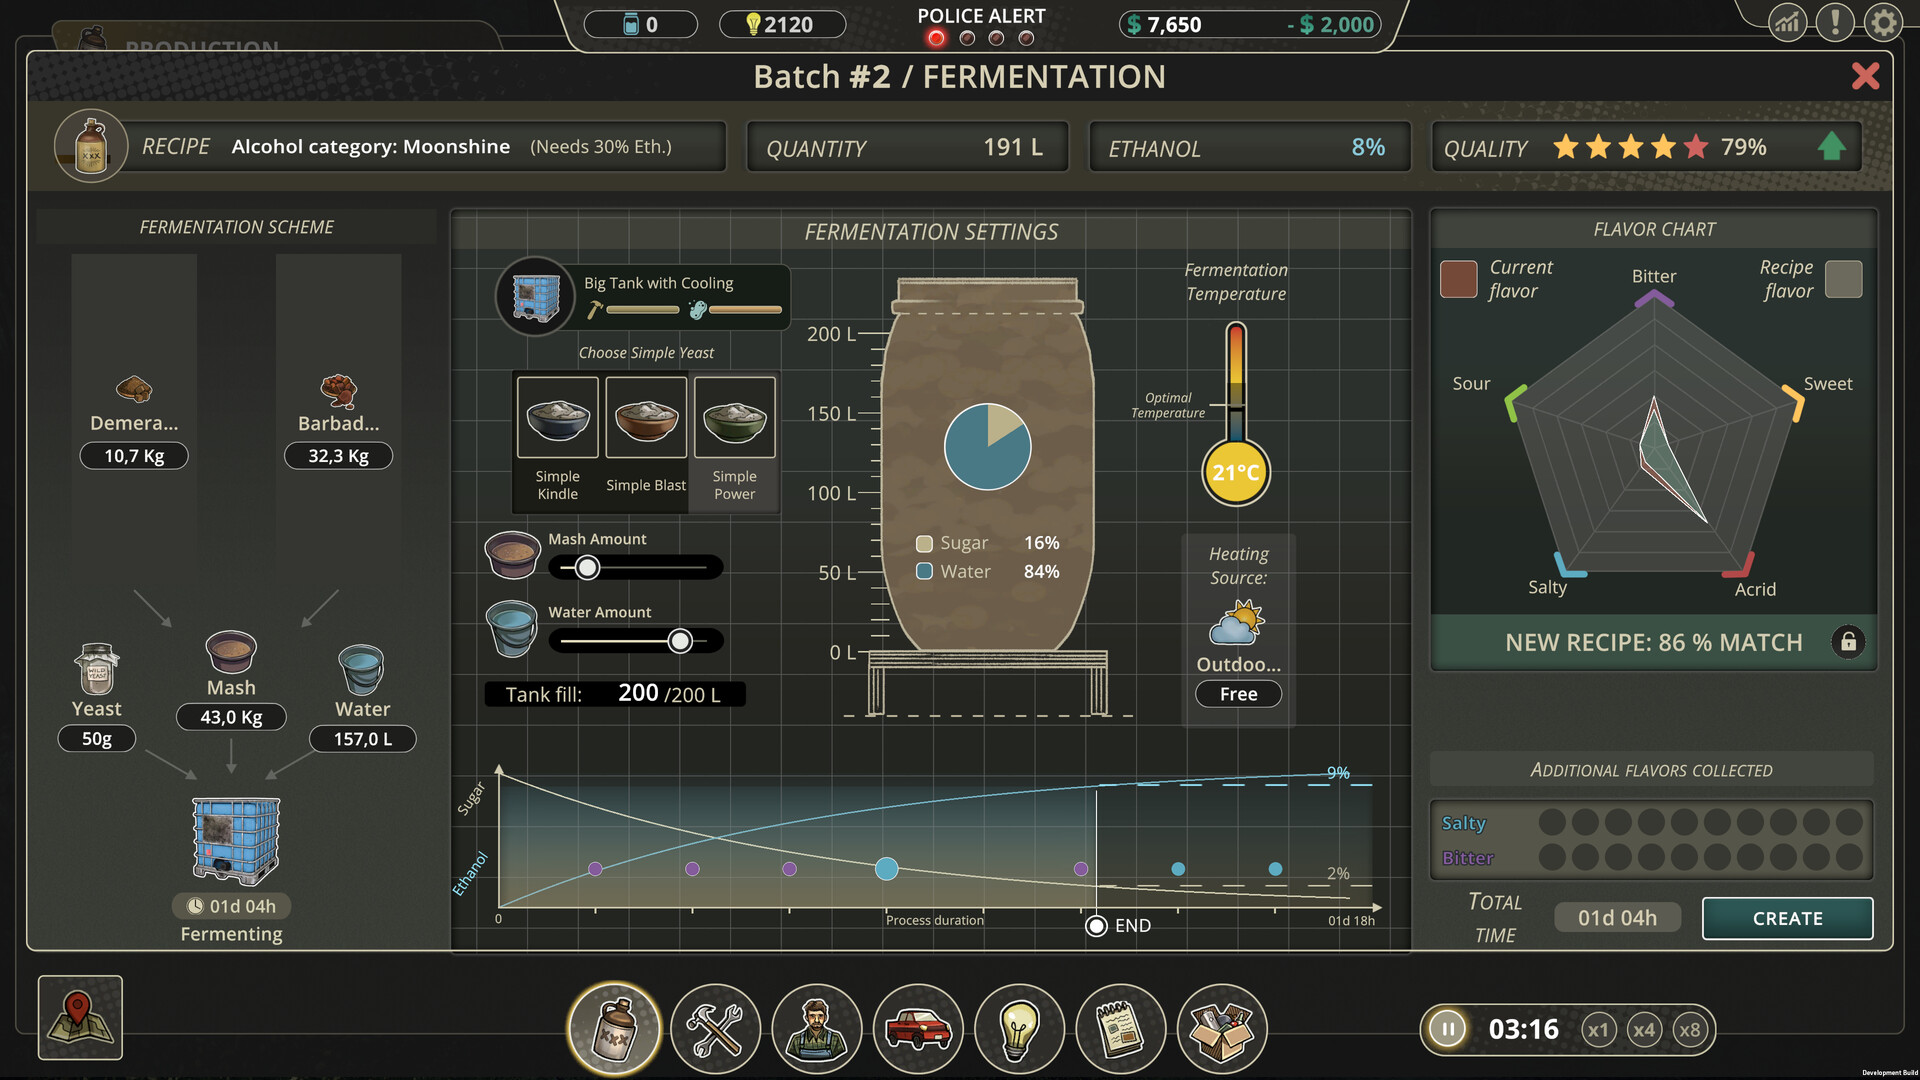Unlock the New Recipe 86% Match
This screenshot has height=1080, width=1920.
click(x=1849, y=643)
